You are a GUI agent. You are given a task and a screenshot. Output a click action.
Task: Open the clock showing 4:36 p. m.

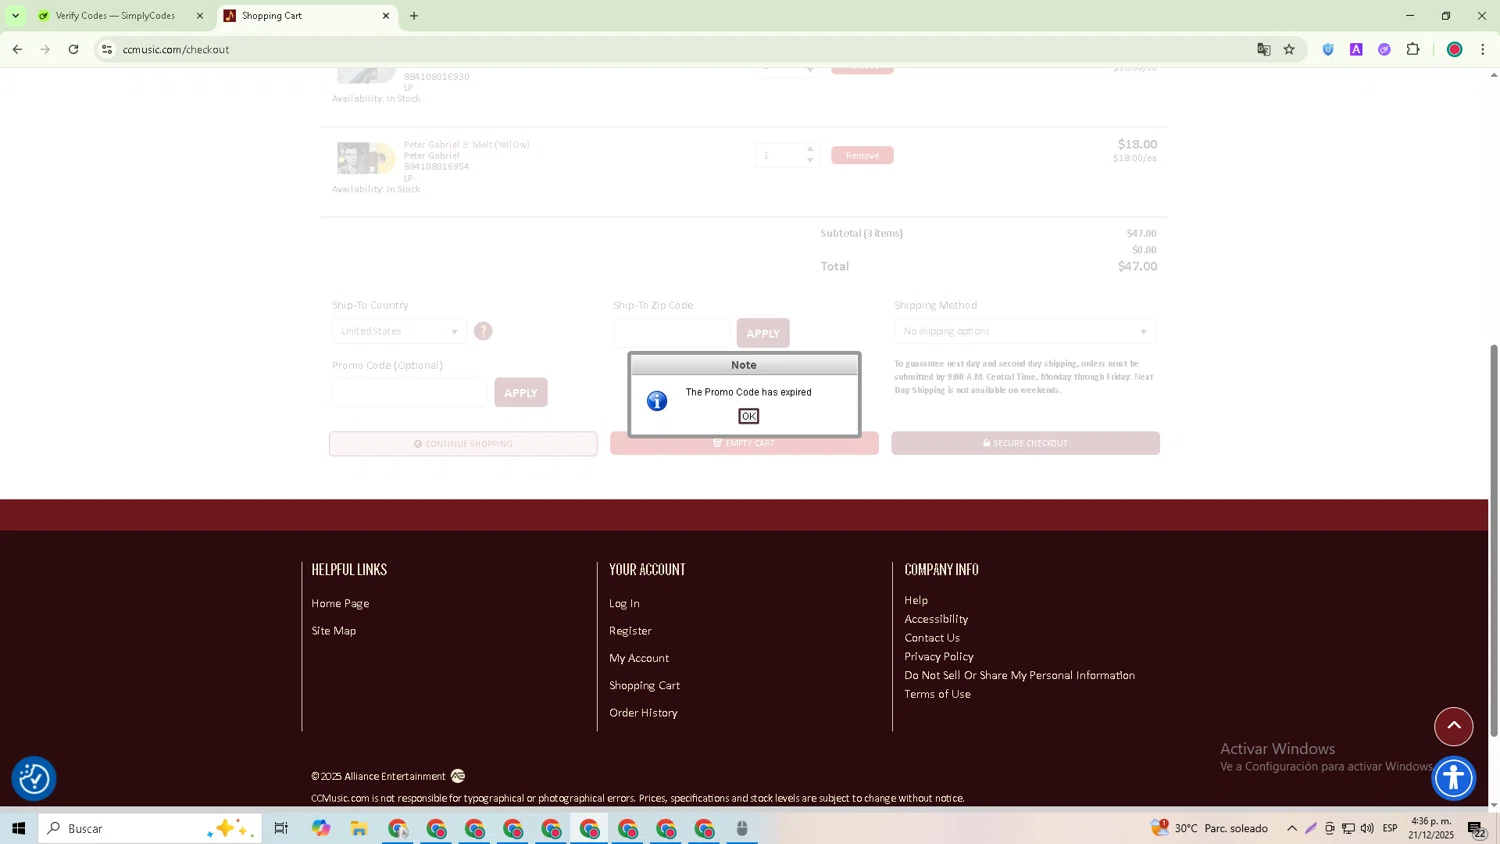(x=1432, y=828)
